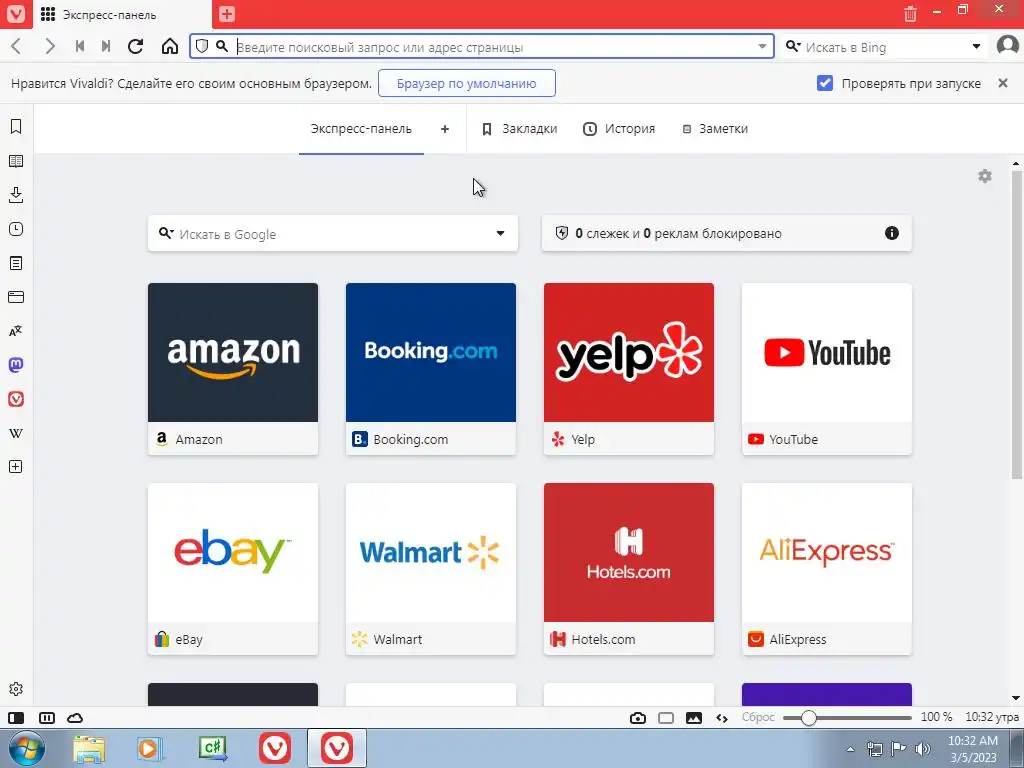
Task: Open the Mastodon web panel
Action: pos(16,365)
